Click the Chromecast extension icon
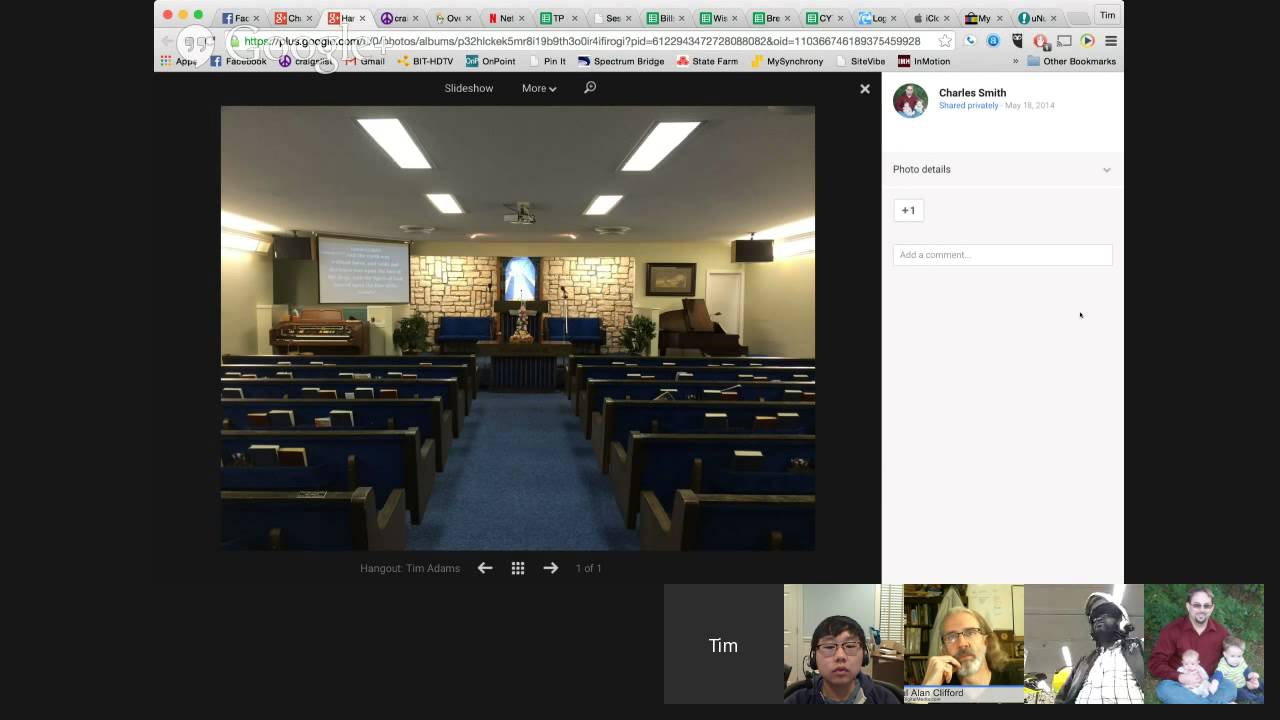 coord(1064,41)
